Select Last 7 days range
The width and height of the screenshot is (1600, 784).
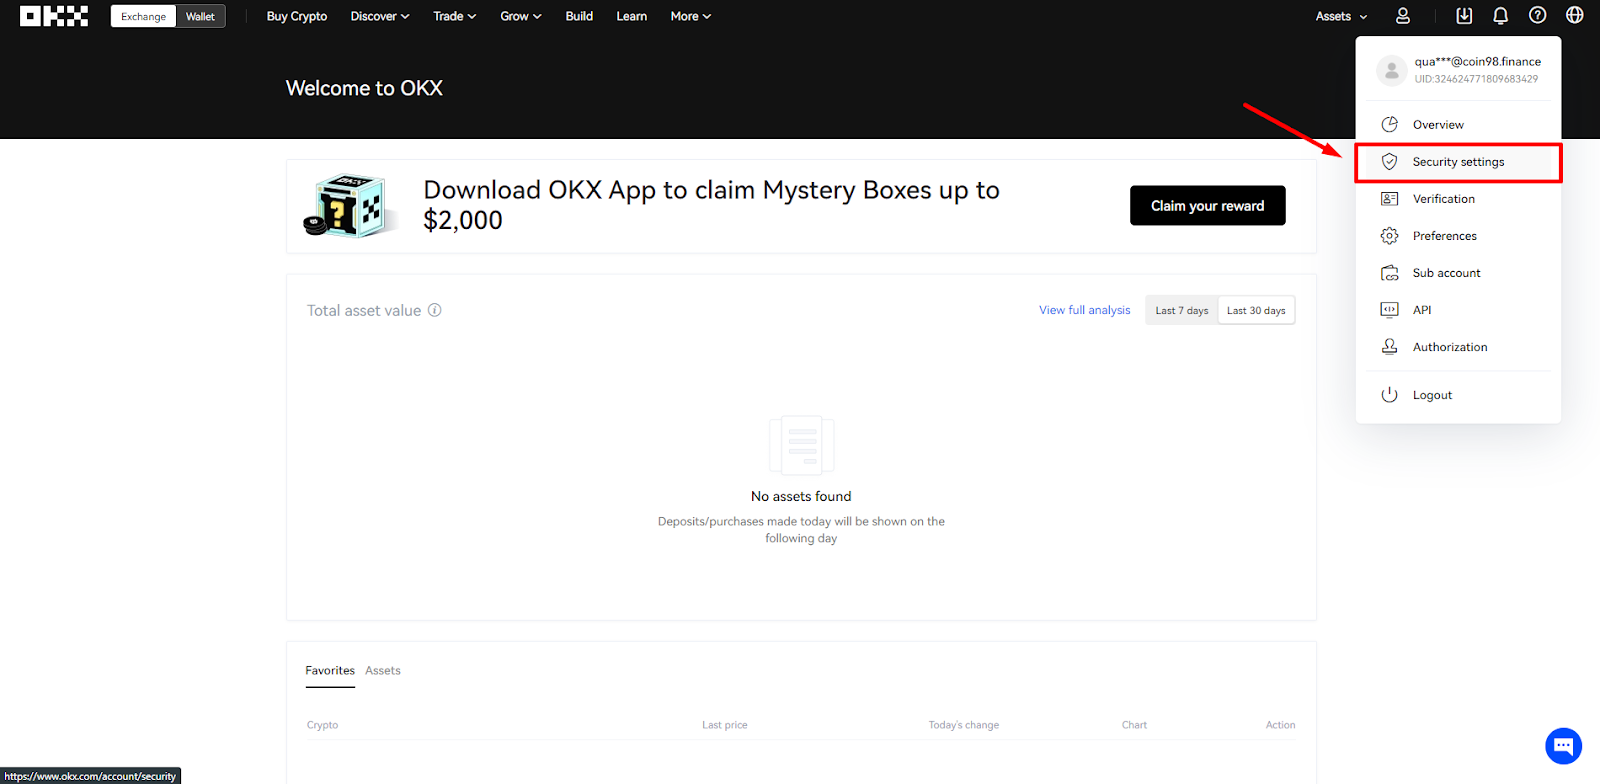pos(1182,311)
